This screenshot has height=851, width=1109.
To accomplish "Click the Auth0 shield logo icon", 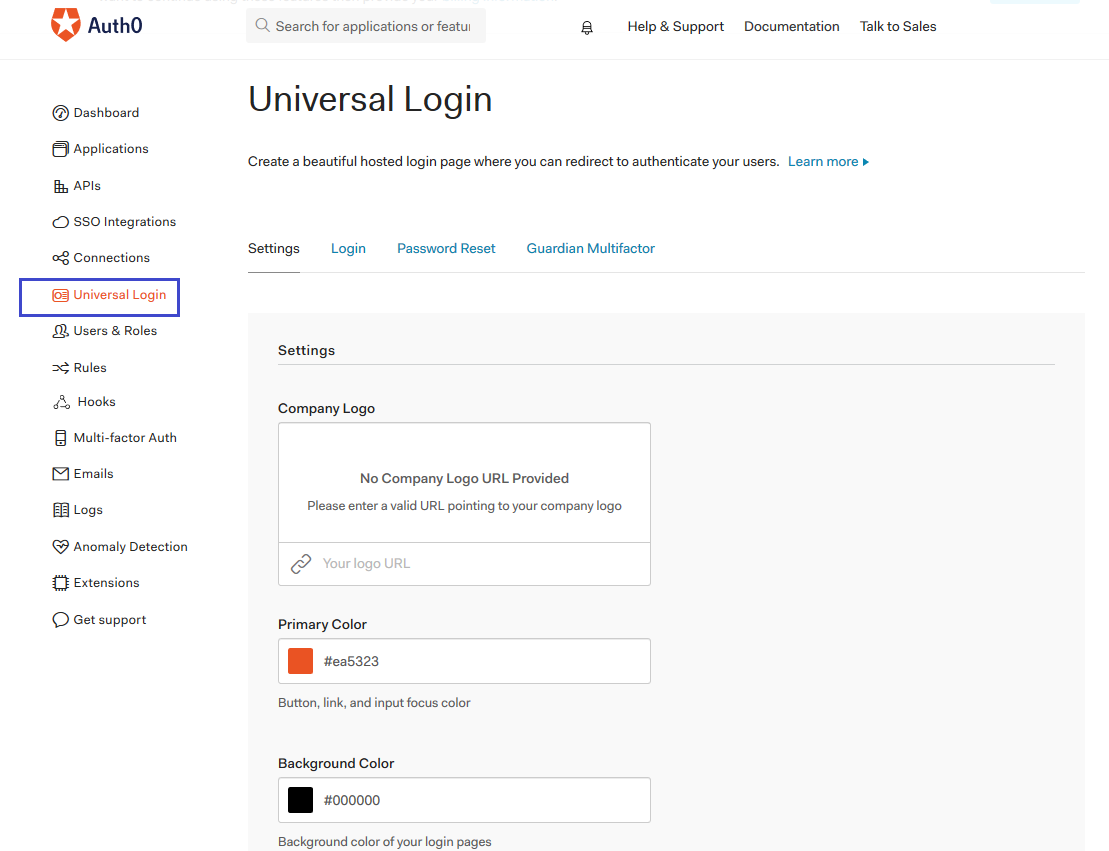I will click(x=66, y=25).
